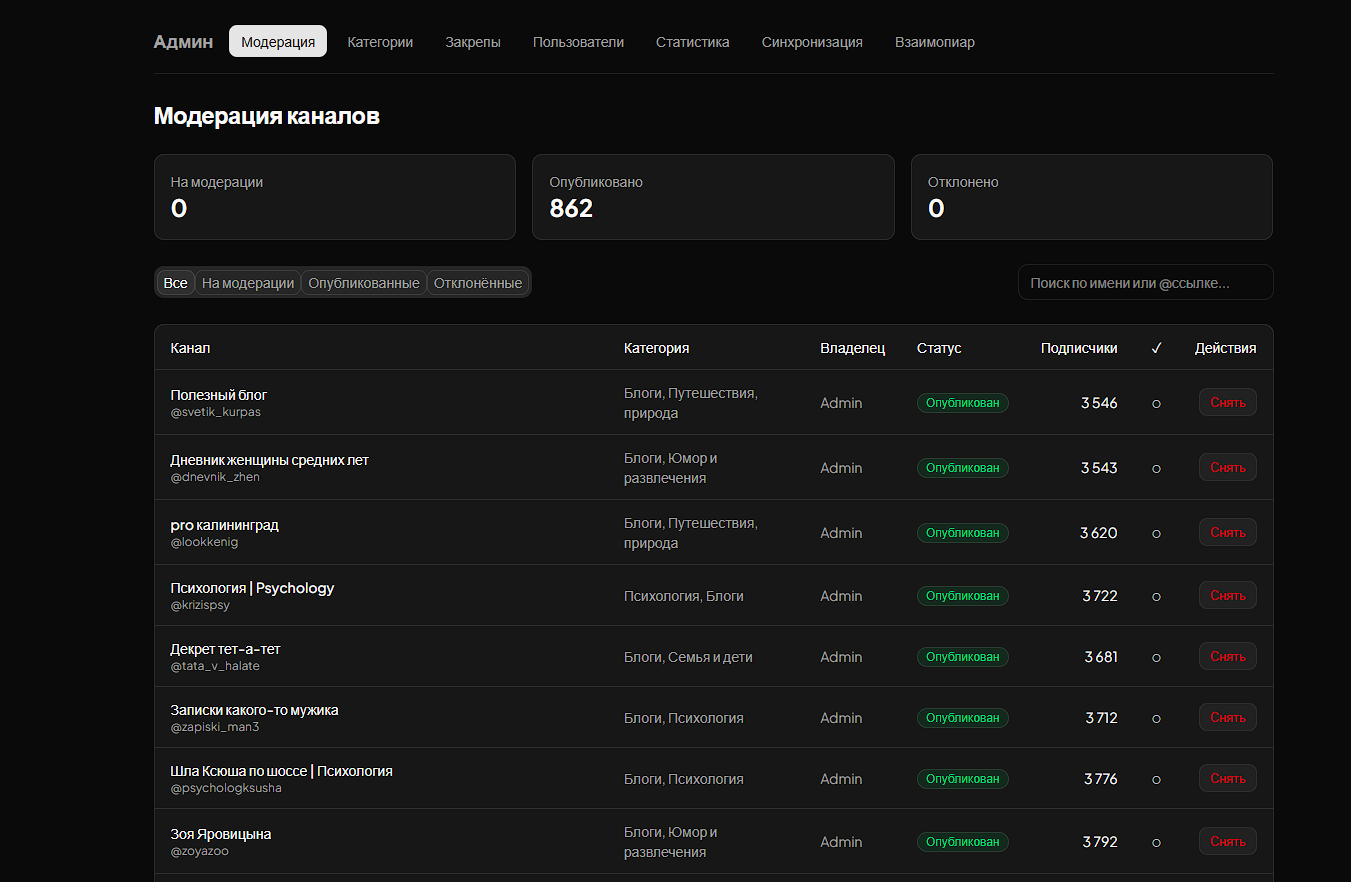Open the Синхронизация tab
The height and width of the screenshot is (882, 1351).
[812, 42]
